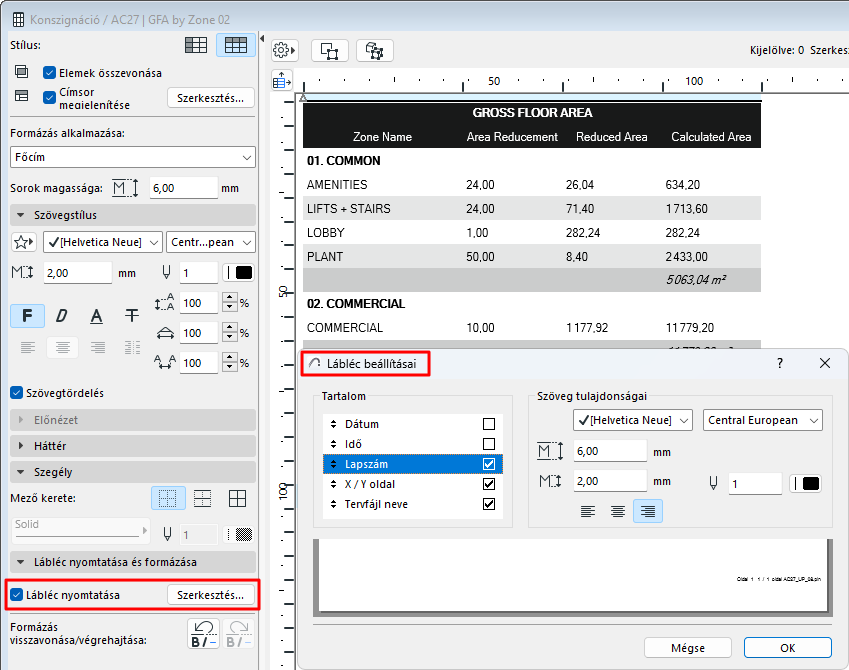Screen dimensions: 849x670
Task: Check the Dátum checkbox
Action: 489,424
